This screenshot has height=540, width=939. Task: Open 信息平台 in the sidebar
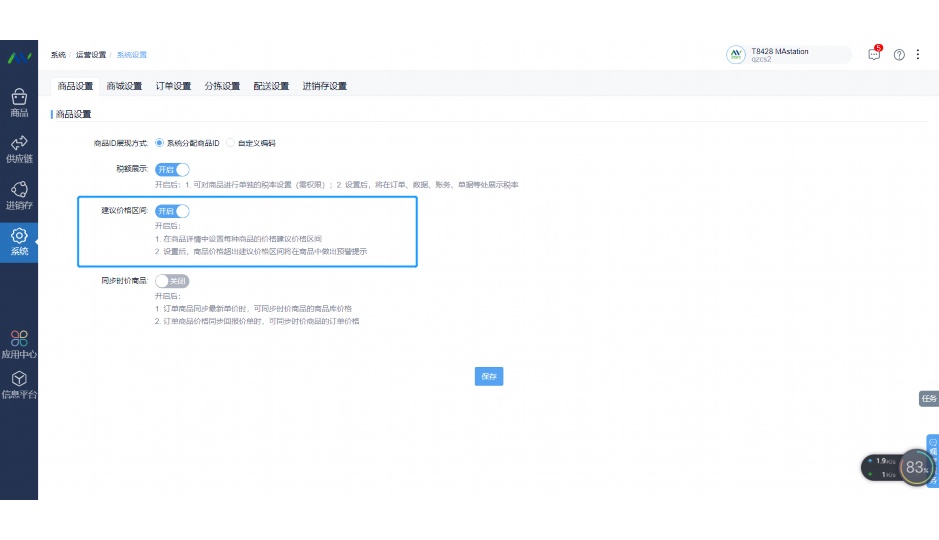pyautogui.click(x=19, y=384)
